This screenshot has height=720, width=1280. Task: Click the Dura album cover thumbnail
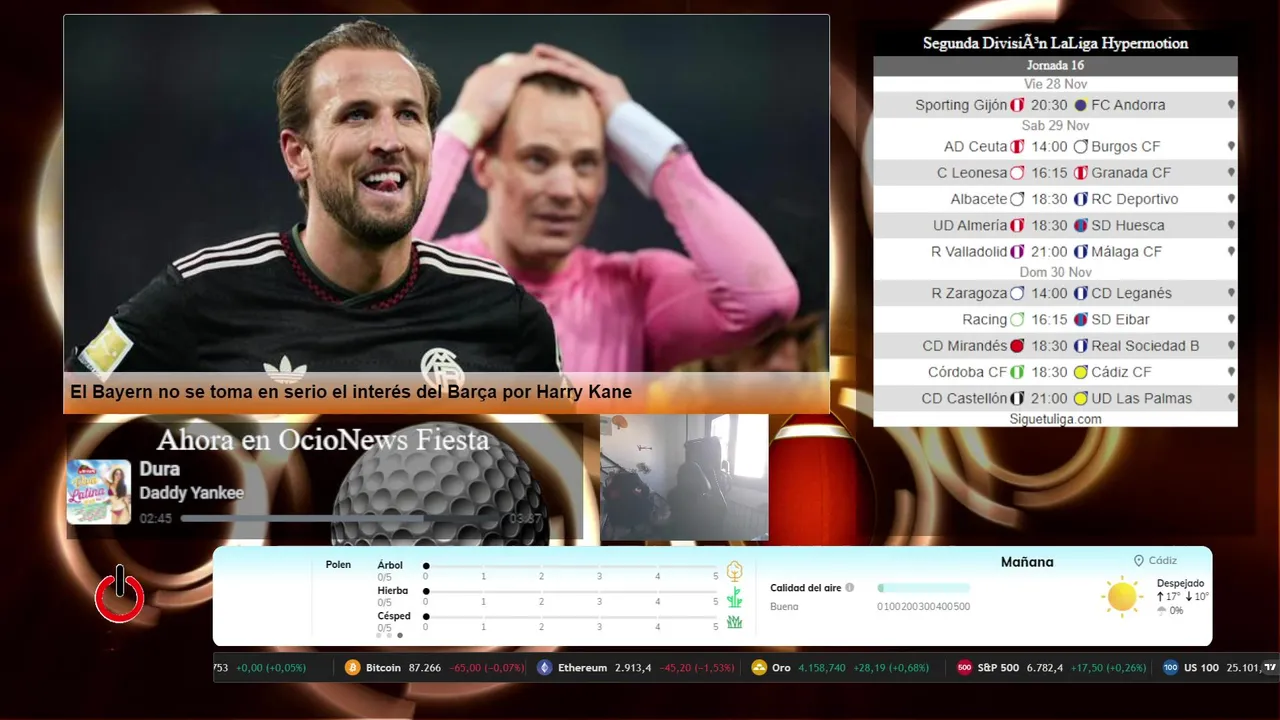99,492
